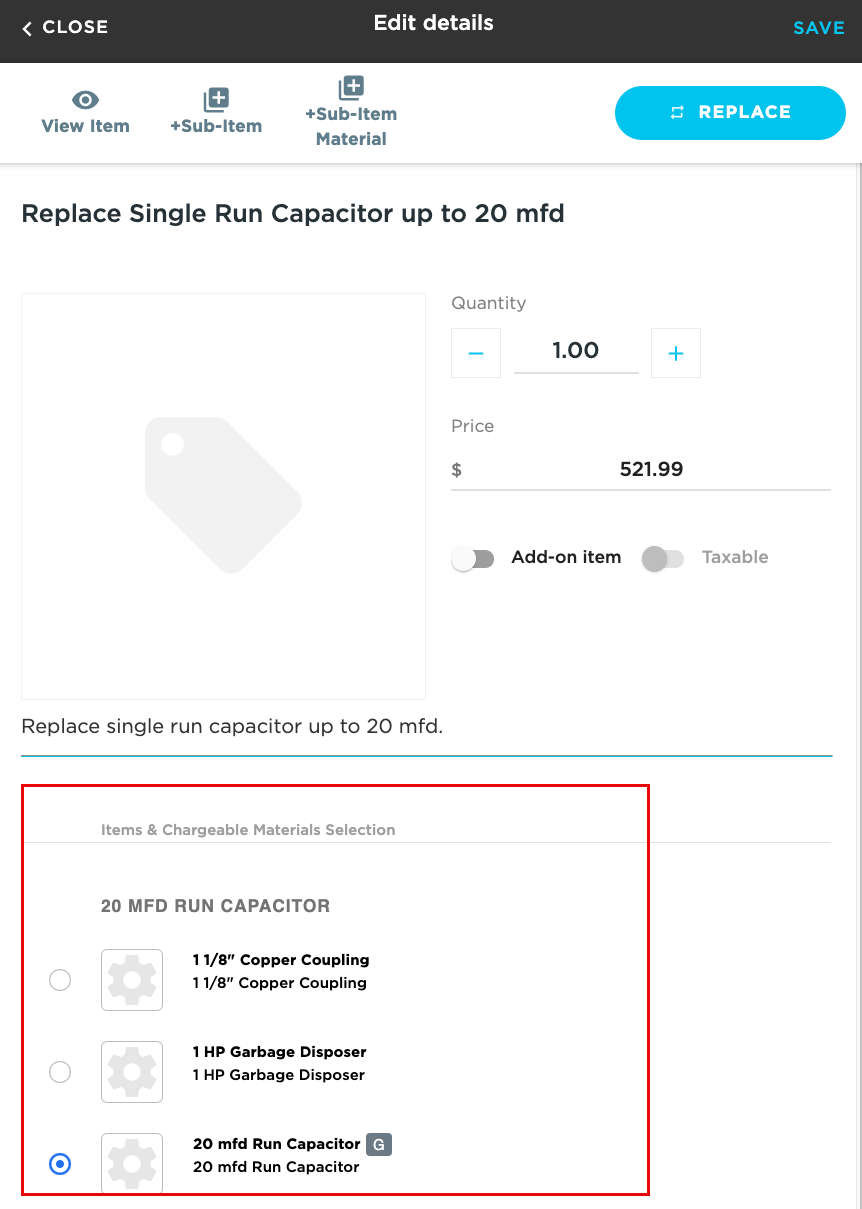Click the +Sub-Item Material icon
This screenshot has height=1209, width=862.
[351, 85]
